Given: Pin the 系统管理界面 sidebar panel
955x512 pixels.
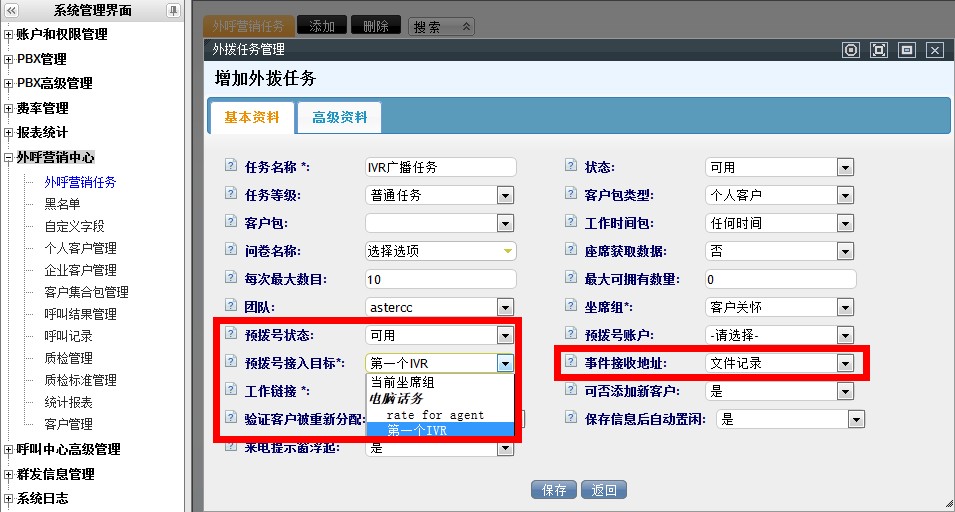Looking at the screenshot, I should click(173, 10).
